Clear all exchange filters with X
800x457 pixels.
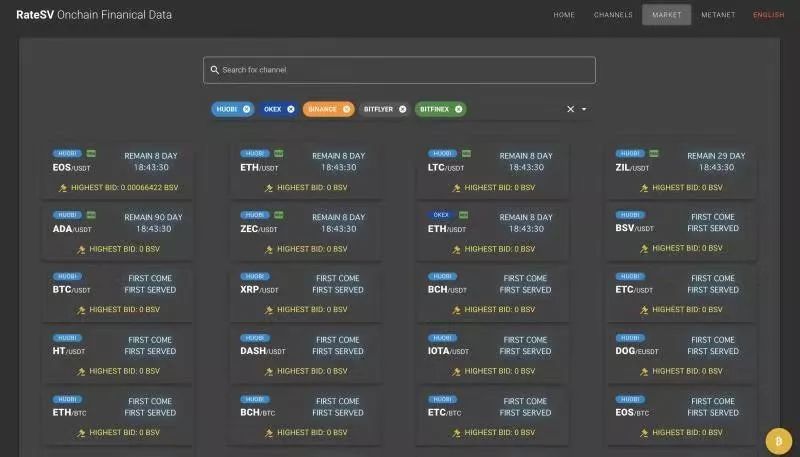[x=571, y=109]
